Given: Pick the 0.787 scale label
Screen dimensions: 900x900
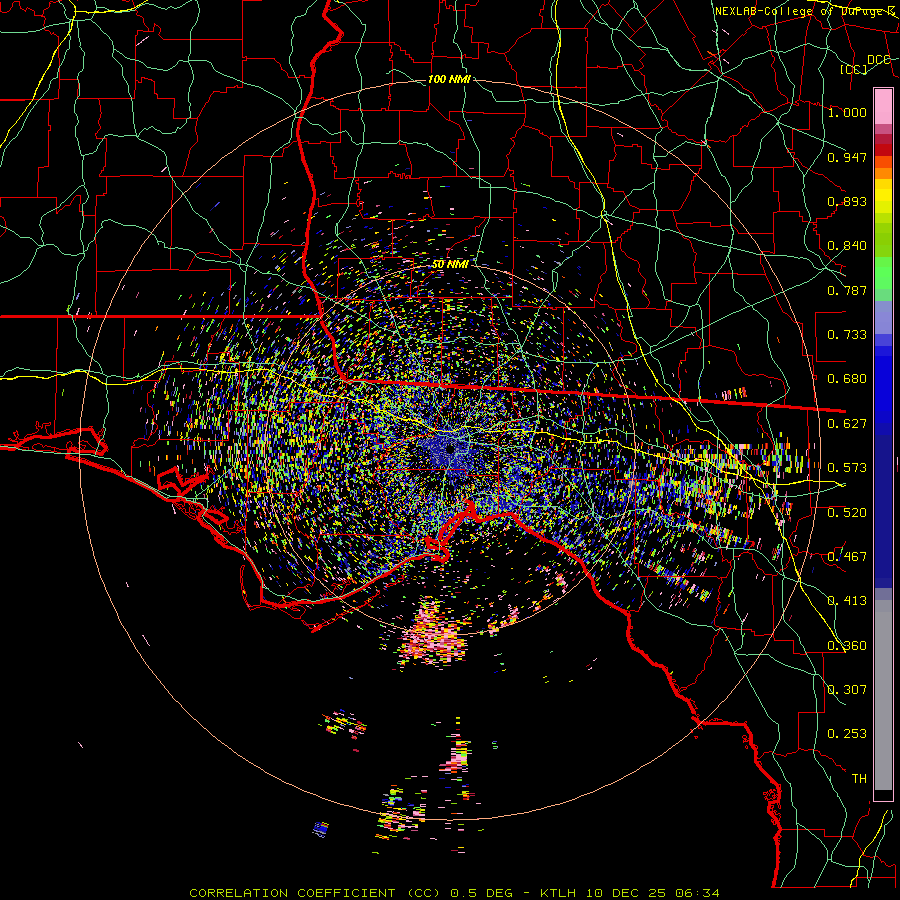Looking at the screenshot, I should coord(847,290).
